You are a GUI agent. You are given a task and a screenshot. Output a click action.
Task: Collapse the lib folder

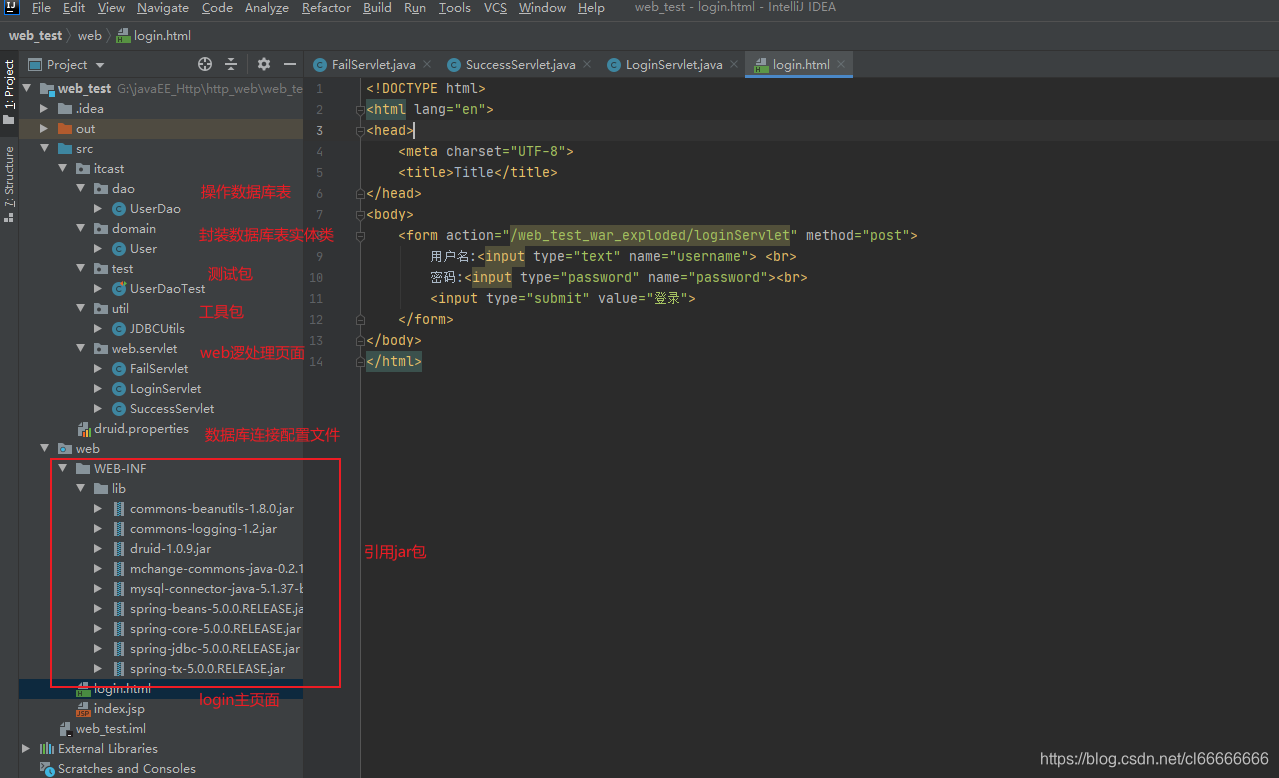pyautogui.click(x=80, y=489)
